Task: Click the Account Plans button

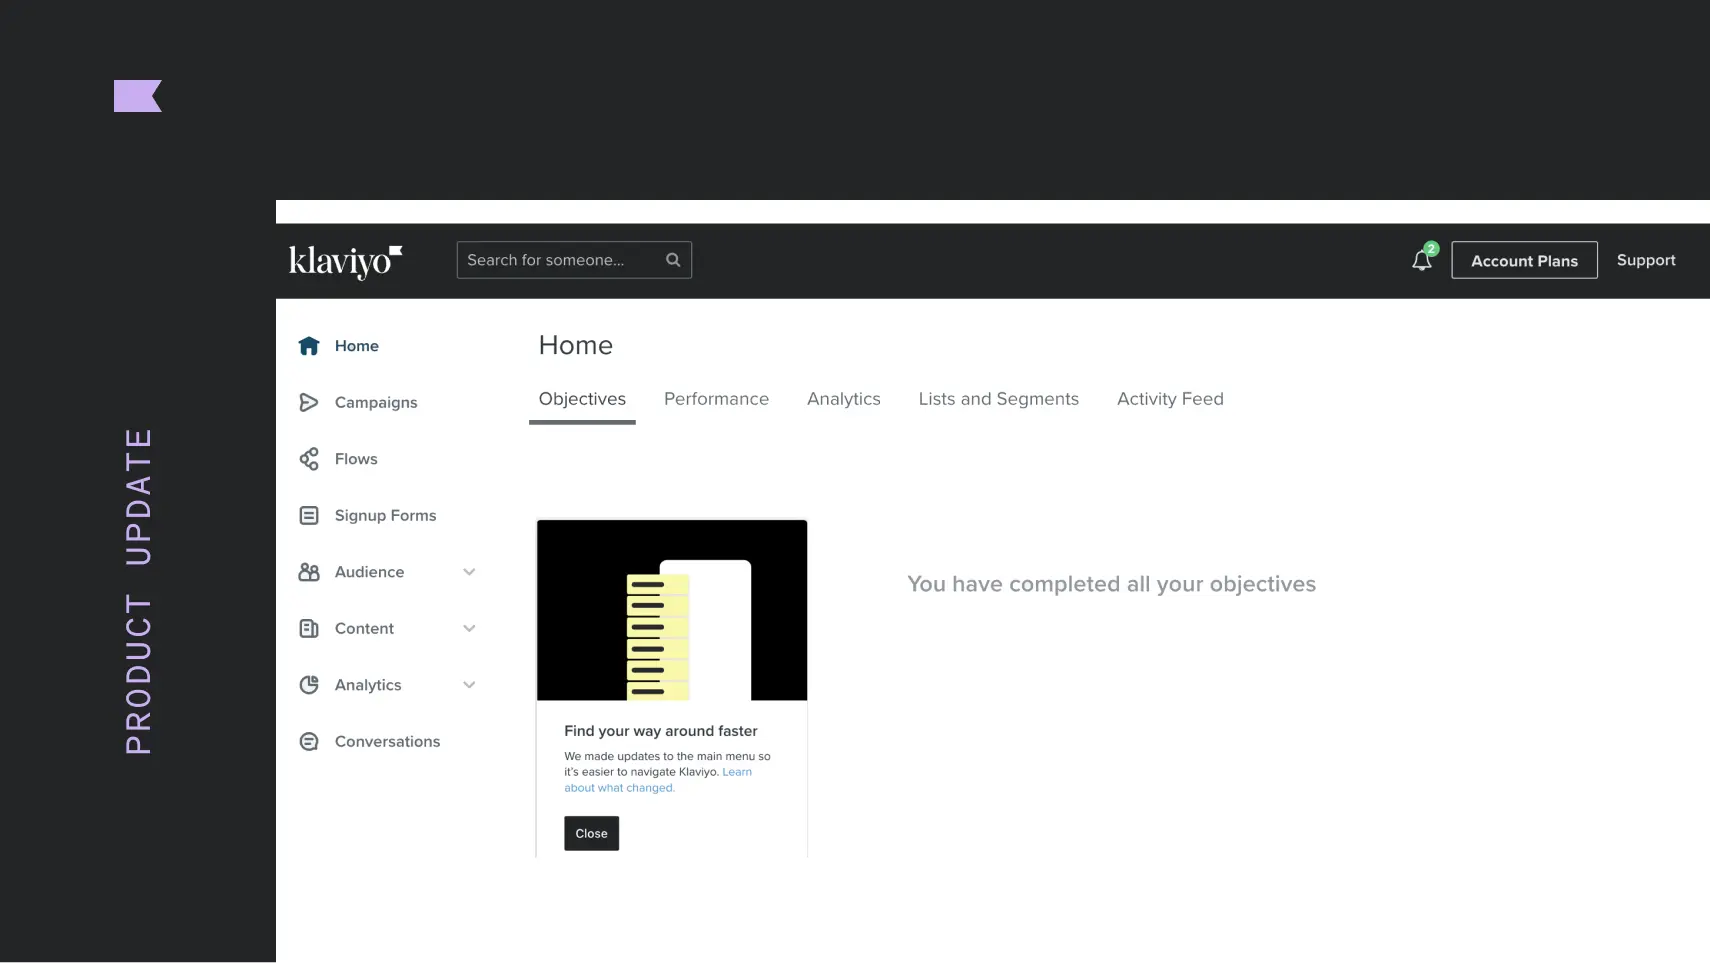Action: tap(1524, 260)
